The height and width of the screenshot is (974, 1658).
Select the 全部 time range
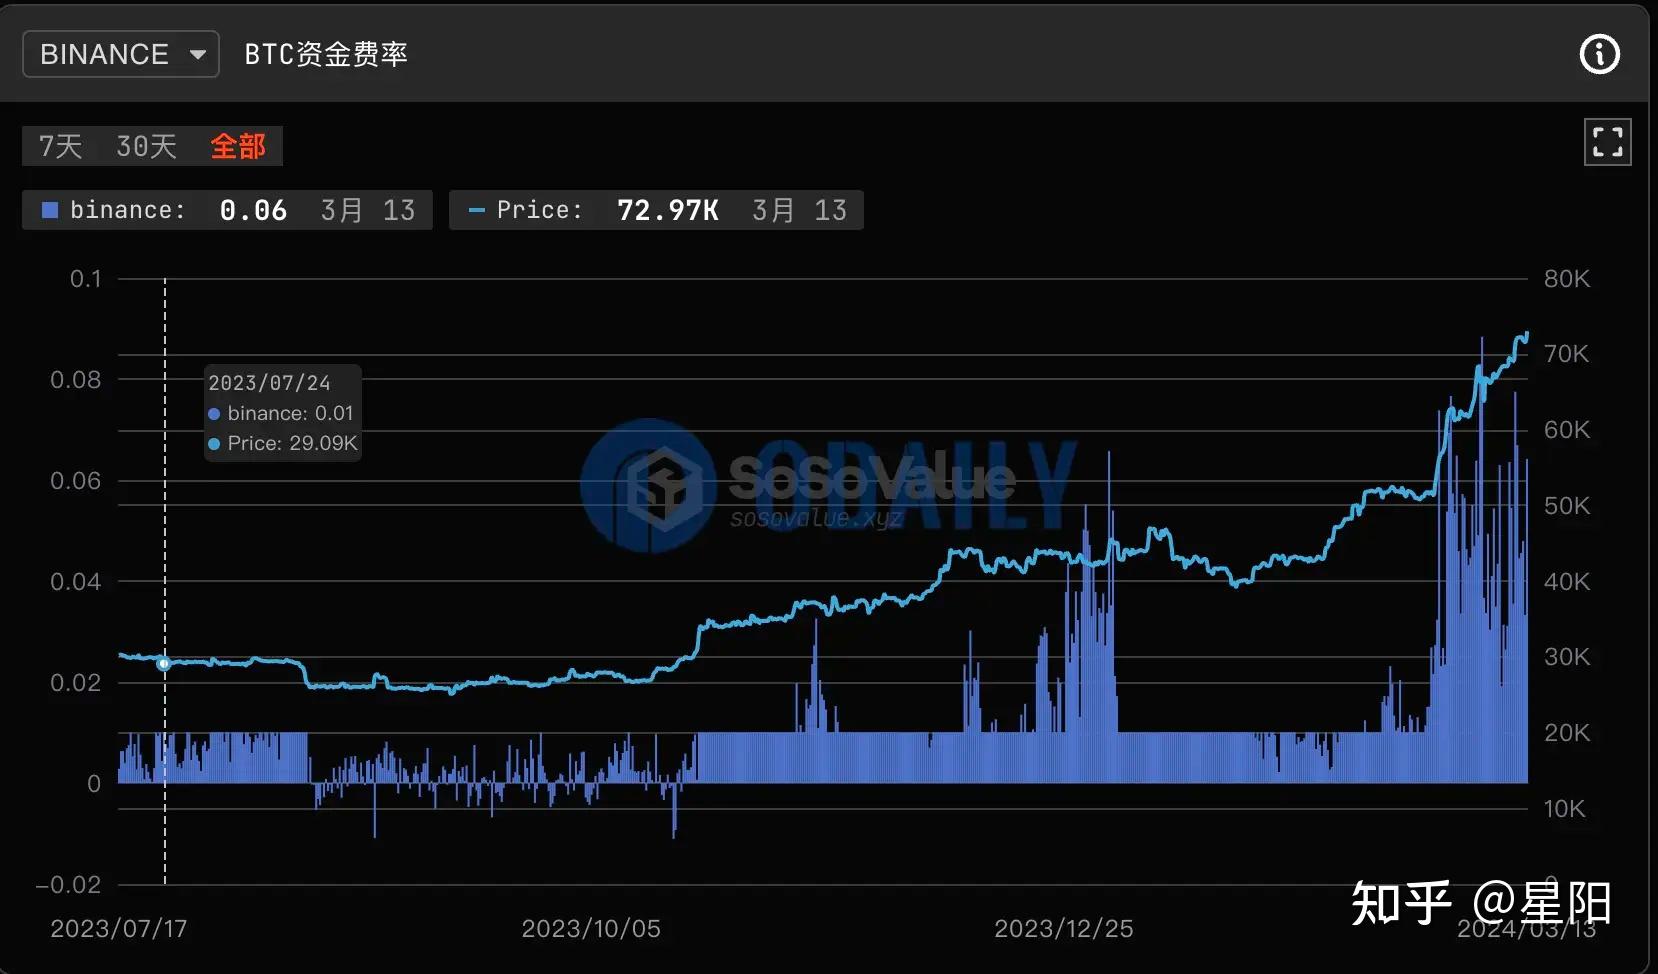[237, 145]
